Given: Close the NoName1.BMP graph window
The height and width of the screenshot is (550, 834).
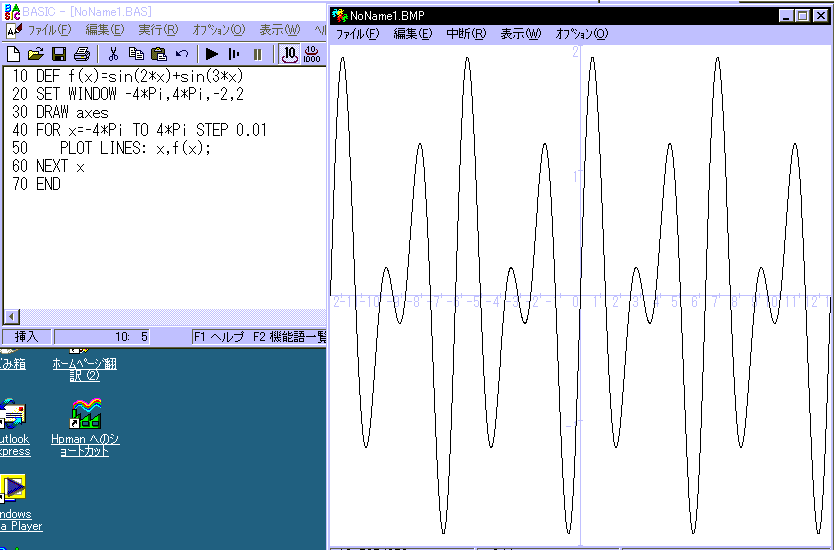Looking at the screenshot, I should click(821, 16).
